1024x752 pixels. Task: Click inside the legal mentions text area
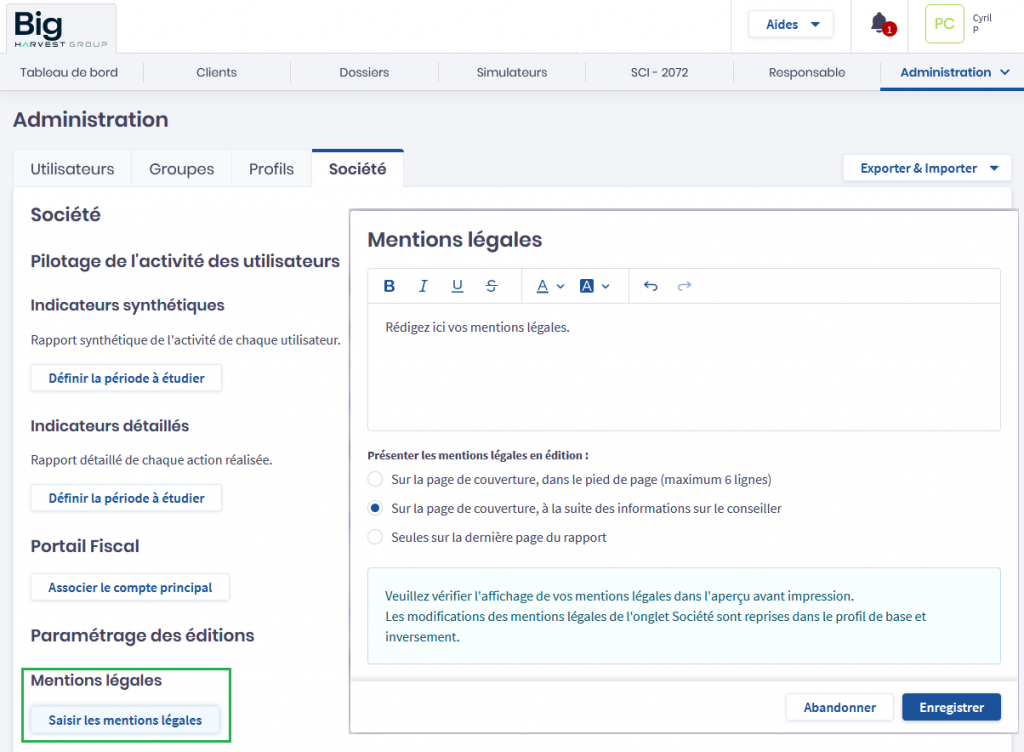pos(683,367)
